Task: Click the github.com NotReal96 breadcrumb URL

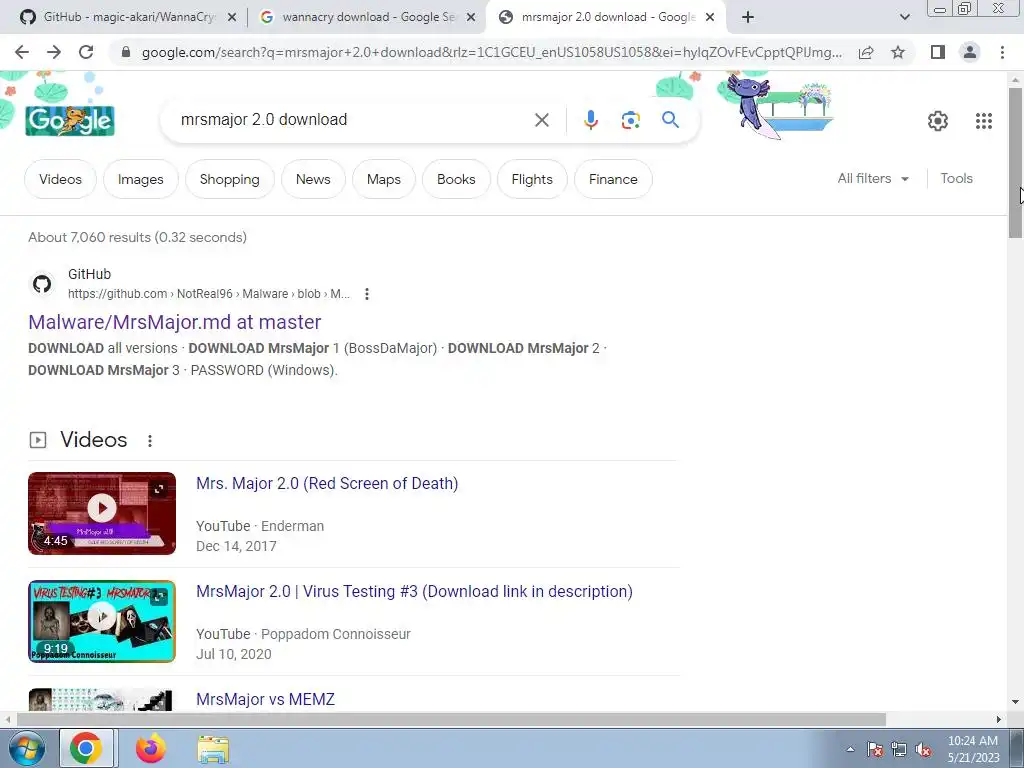Action: [209, 294]
